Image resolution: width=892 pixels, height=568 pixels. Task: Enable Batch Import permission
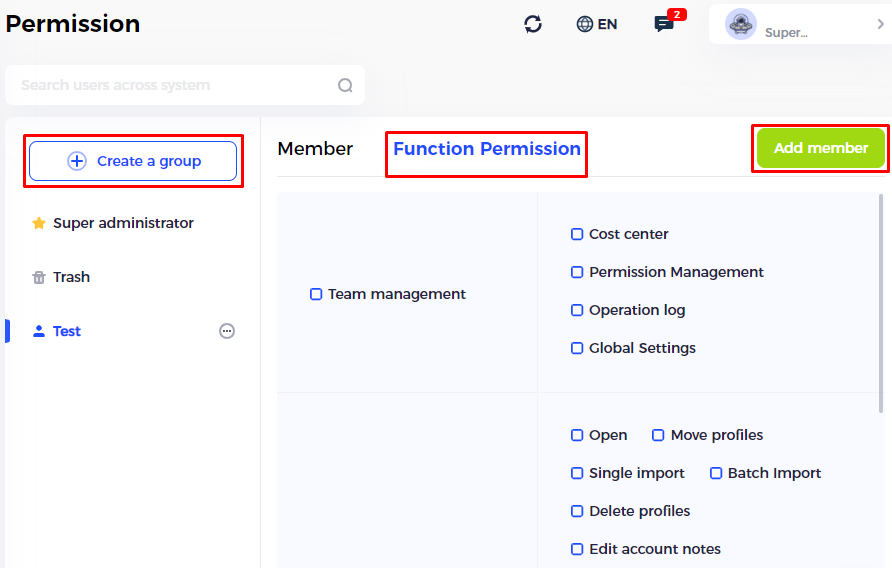(716, 473)
